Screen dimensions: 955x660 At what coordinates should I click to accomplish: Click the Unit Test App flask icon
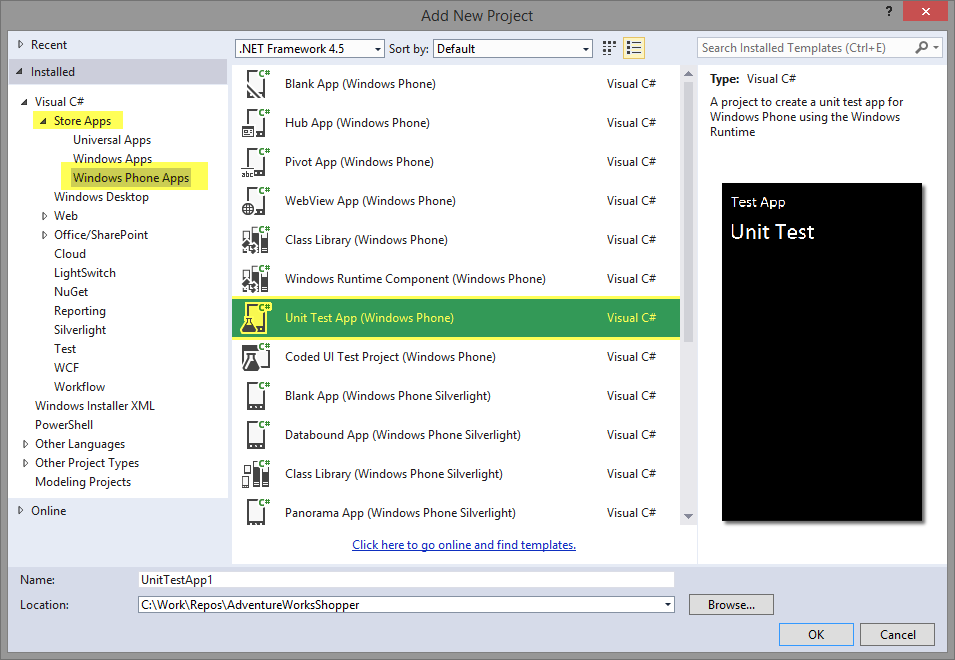tap(256, 318)
